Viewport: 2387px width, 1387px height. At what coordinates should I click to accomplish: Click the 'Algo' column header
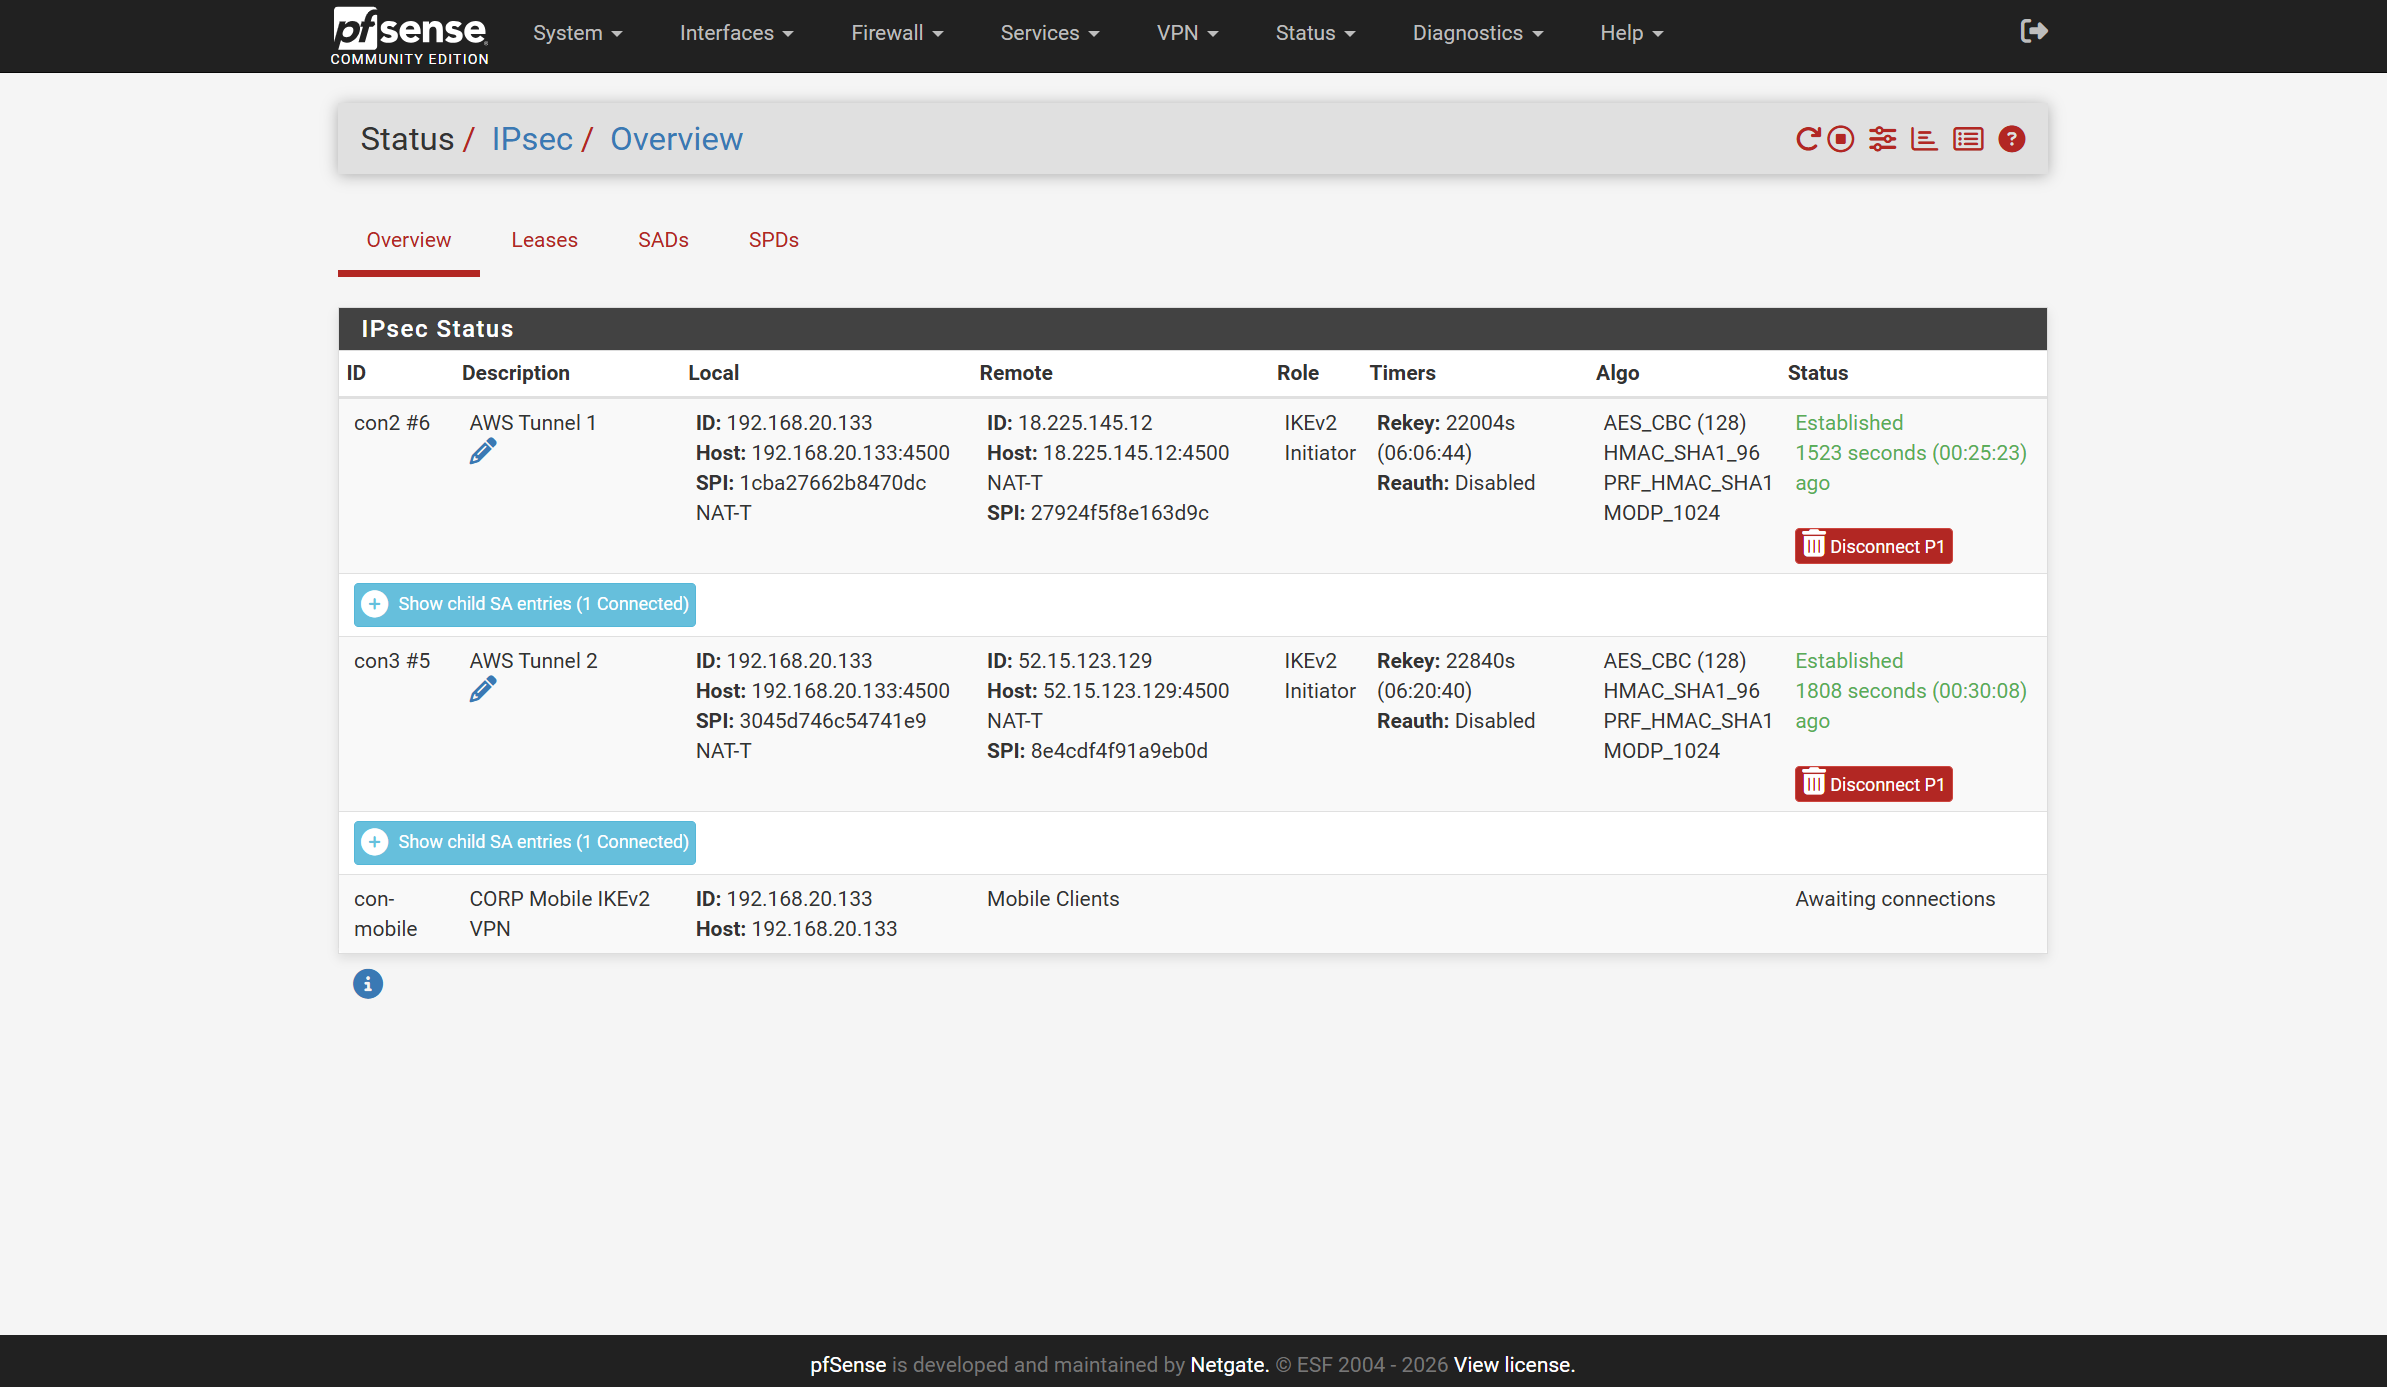tap(1617, 373)
